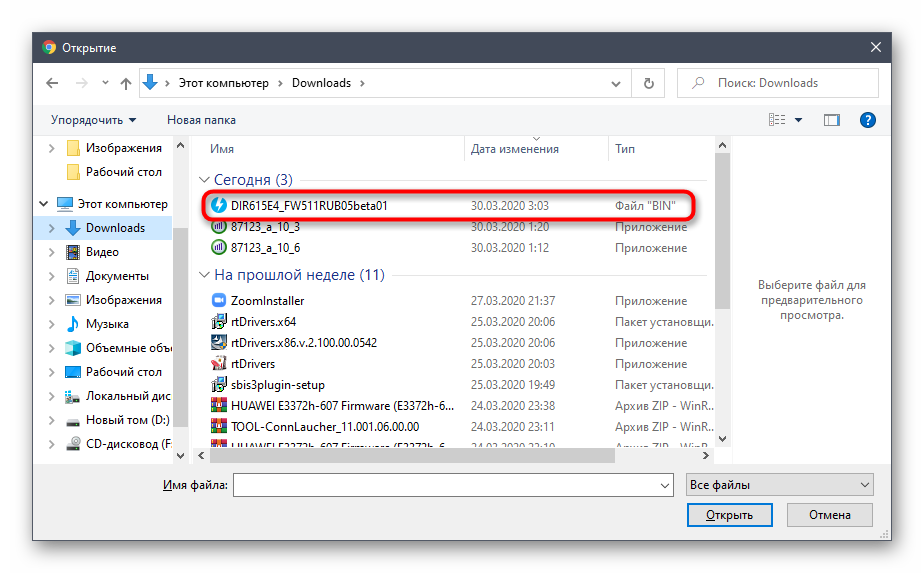Click the Up one level arrow
Screen dimensions: 924x573
125,84
